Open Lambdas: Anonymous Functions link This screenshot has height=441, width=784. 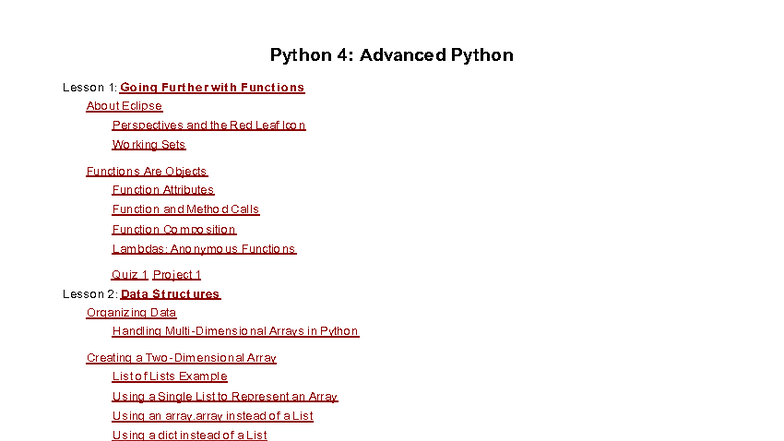click(204, 249)
